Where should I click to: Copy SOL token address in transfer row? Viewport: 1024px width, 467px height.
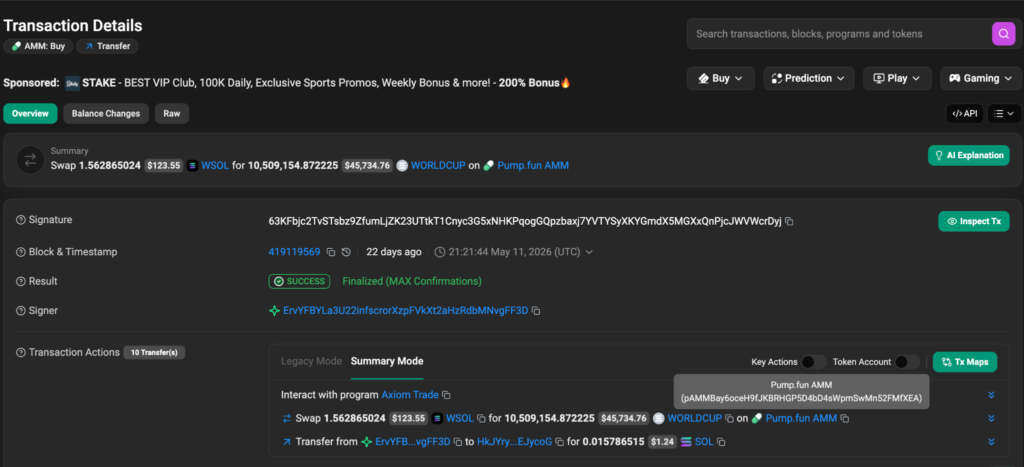tap(720, 442)
